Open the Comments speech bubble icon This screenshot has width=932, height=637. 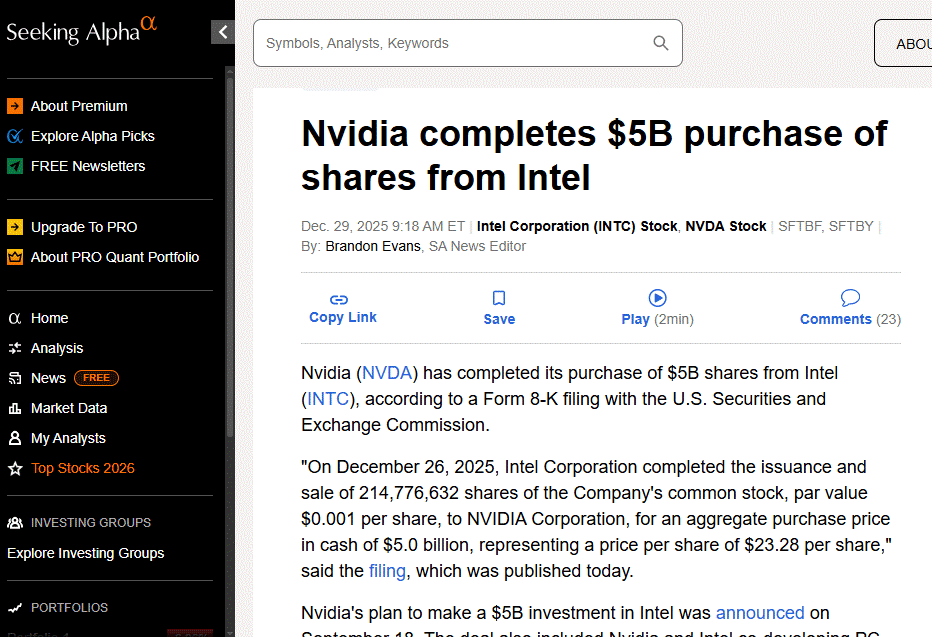pos(850,298)
